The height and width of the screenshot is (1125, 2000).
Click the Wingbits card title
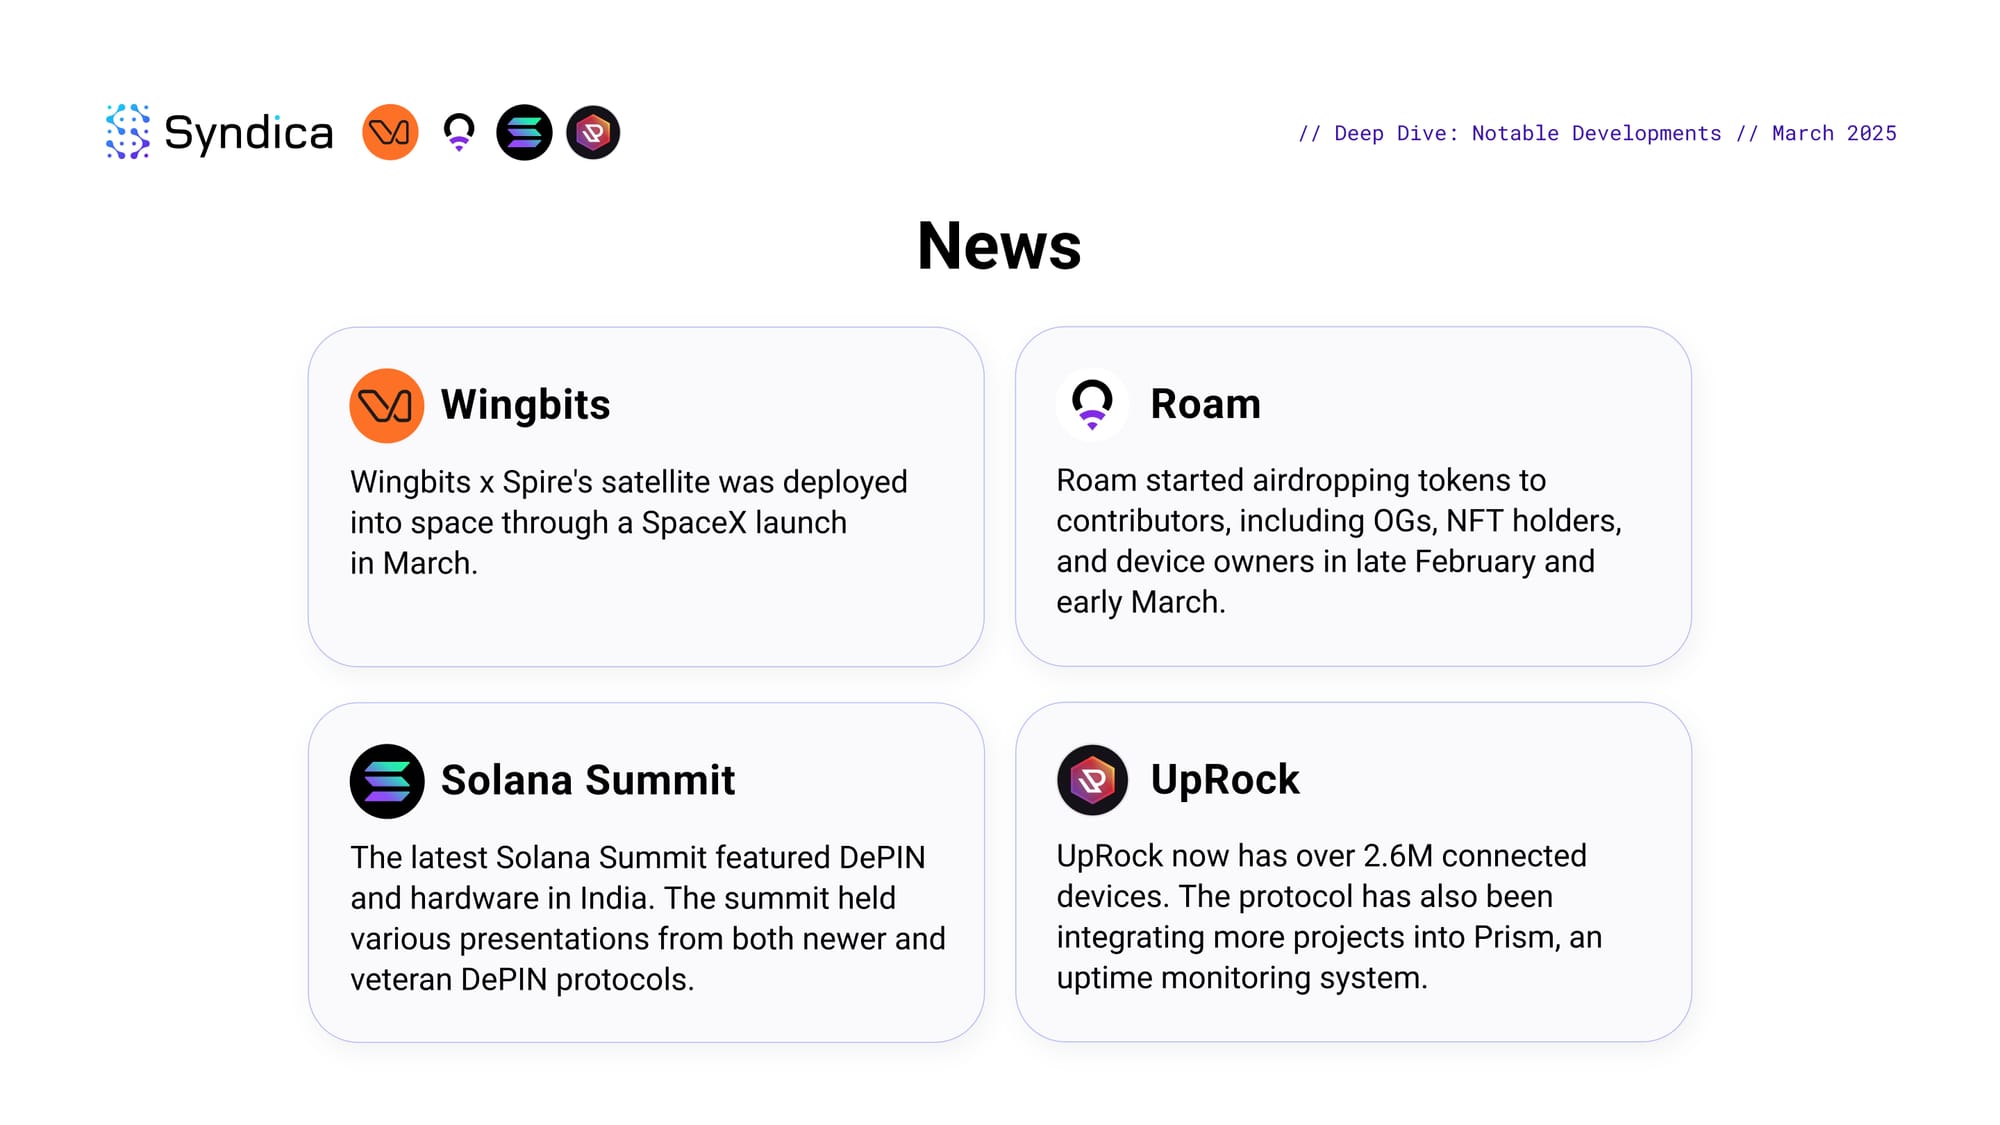tap(525, 405)
